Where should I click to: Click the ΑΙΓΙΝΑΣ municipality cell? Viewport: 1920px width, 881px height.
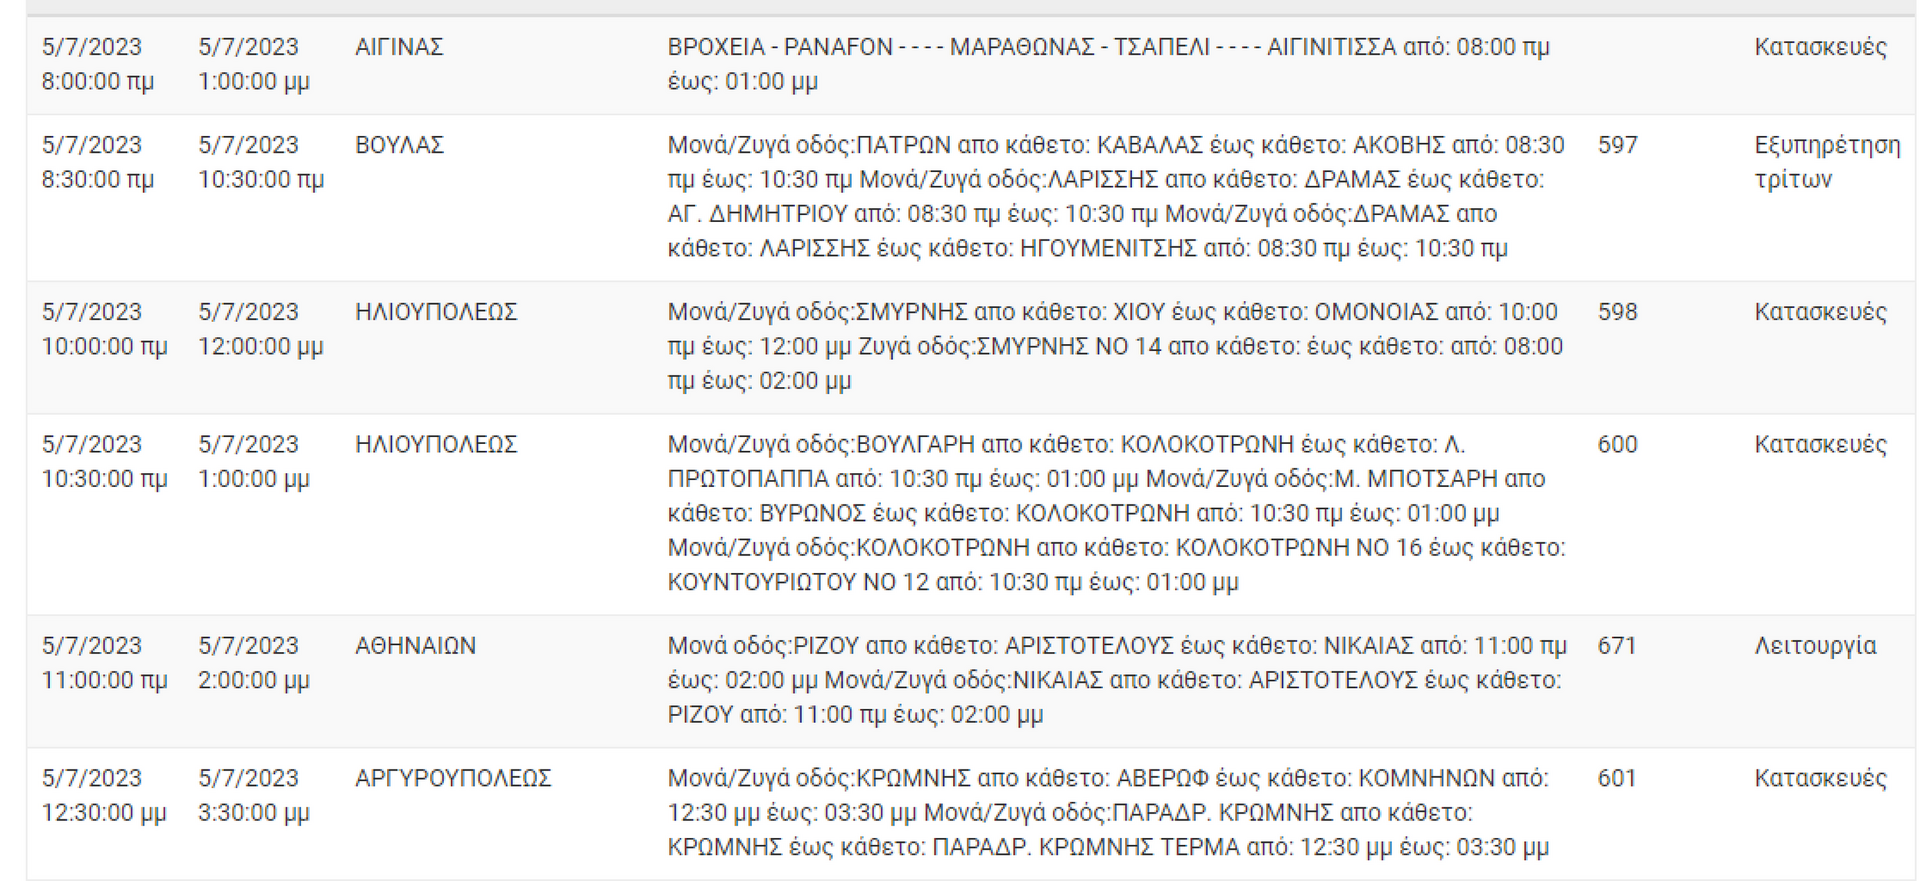click(x=399, y=47)
